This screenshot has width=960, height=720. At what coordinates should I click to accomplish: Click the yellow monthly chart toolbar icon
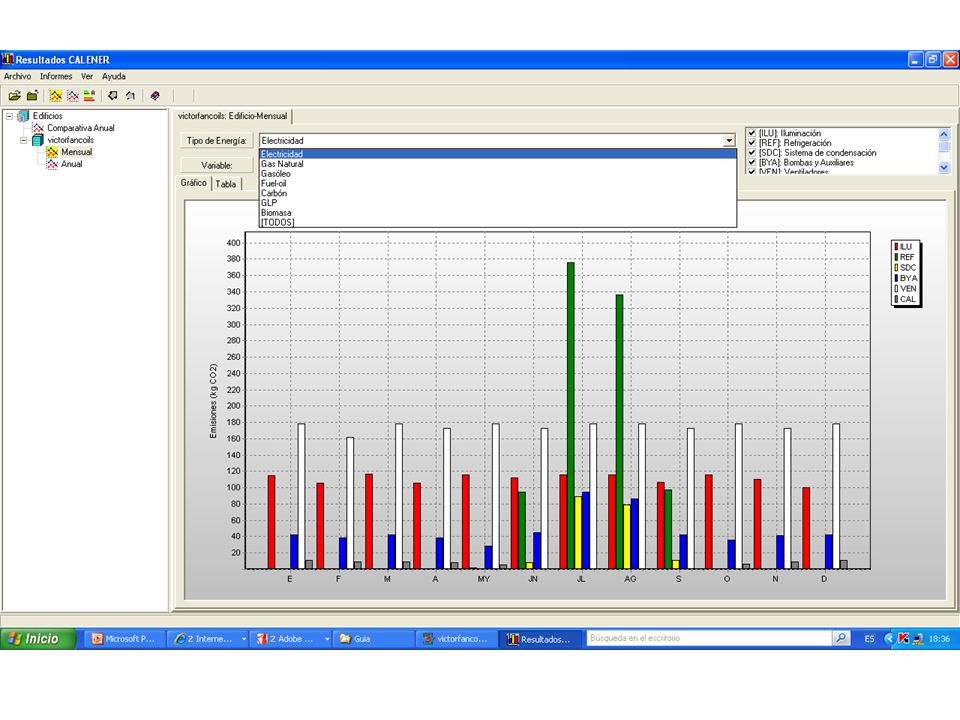tap(56, 96)
